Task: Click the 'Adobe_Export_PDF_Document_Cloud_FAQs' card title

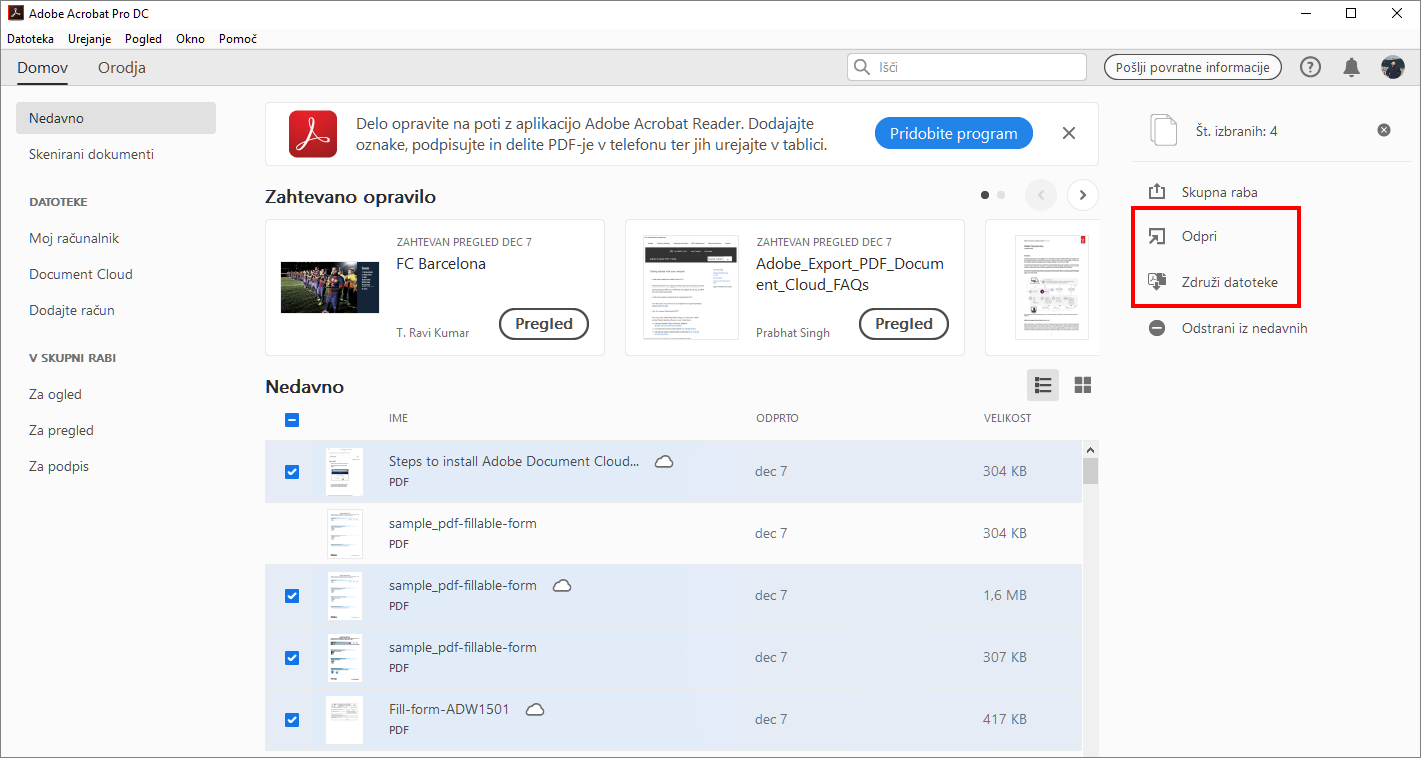Action: (850, 274)
